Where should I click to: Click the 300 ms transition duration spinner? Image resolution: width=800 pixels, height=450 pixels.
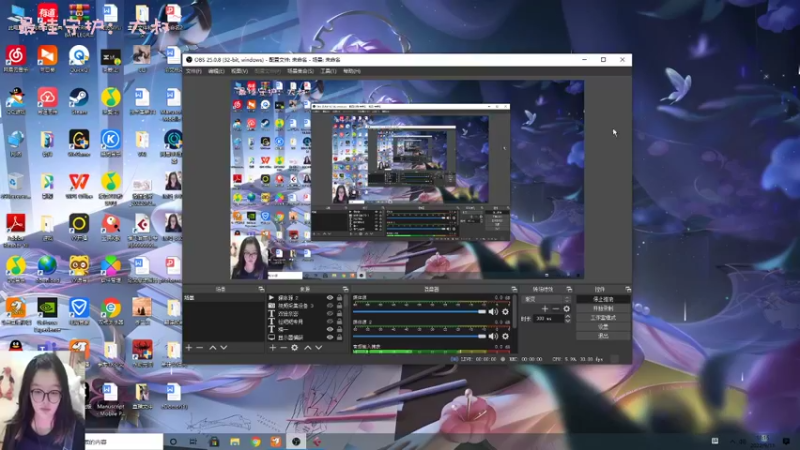(548, 318)
